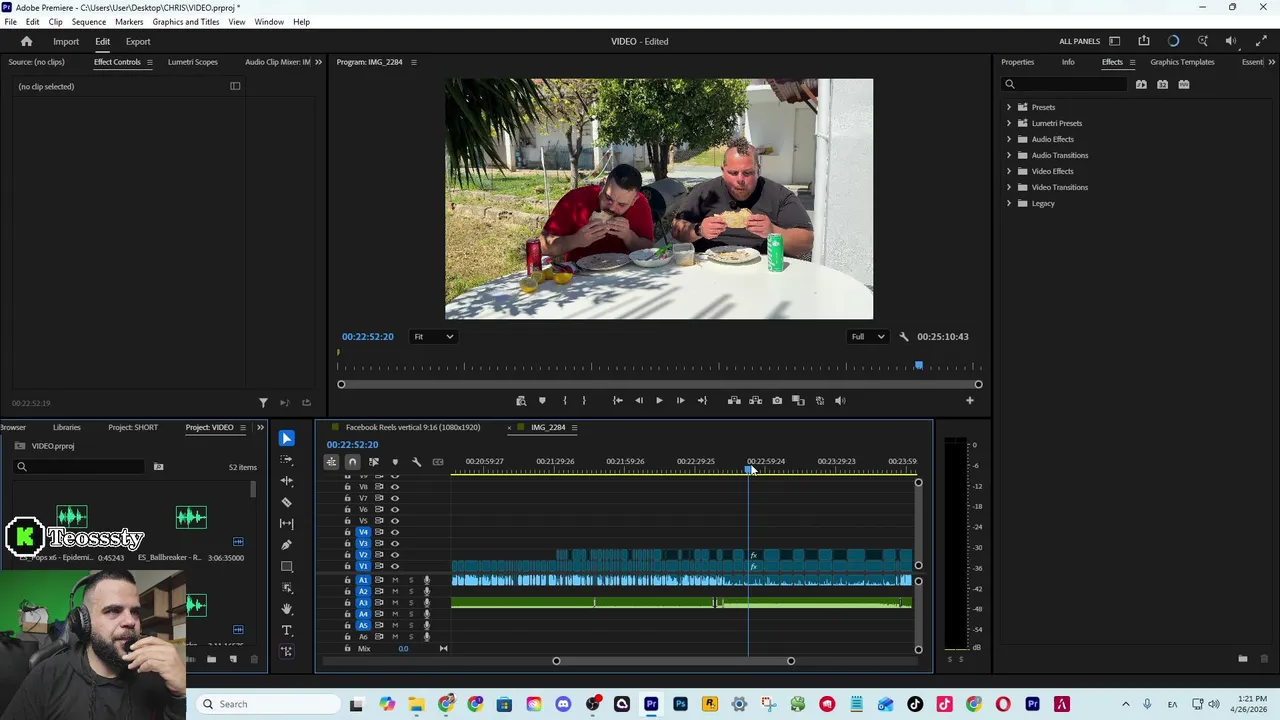Toggle Linked Selection in timeline

pos(374,462)
